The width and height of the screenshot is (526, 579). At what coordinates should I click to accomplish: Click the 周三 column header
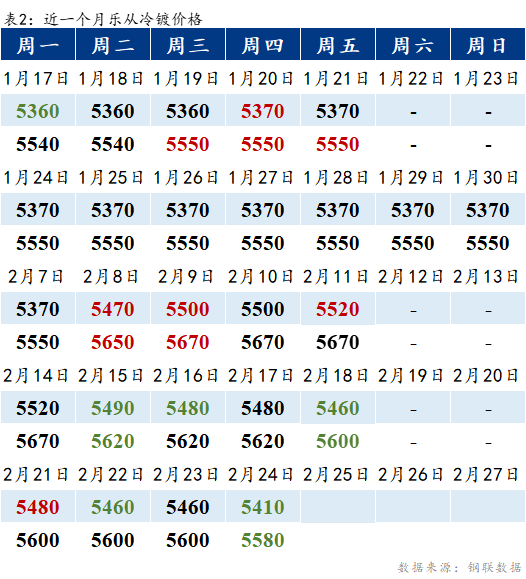click(x=188, y=44)
